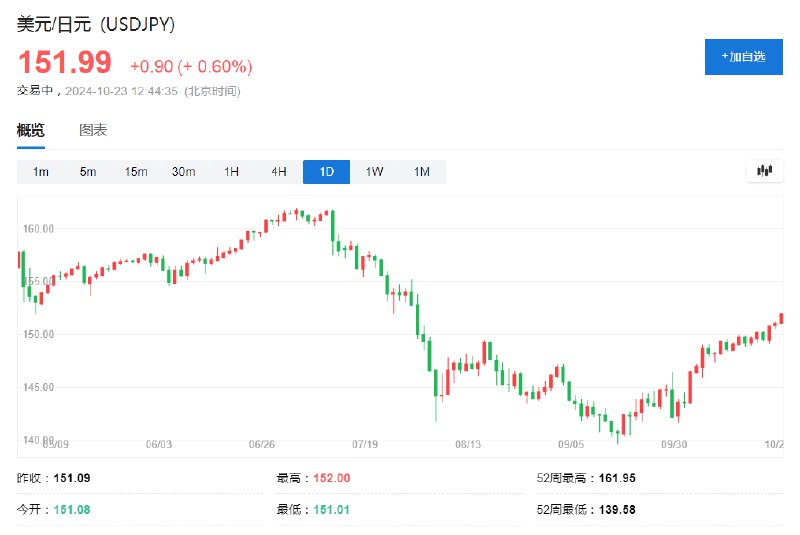Click the current price 151.99
Screen dimensions: 800x535
point(65,62)
